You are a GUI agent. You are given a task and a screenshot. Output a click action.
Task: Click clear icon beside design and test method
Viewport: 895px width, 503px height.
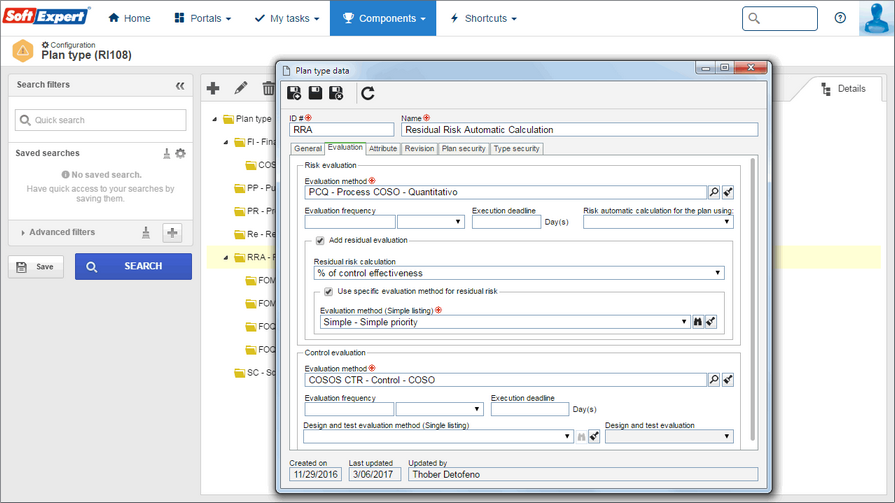[x=594, y=437]
